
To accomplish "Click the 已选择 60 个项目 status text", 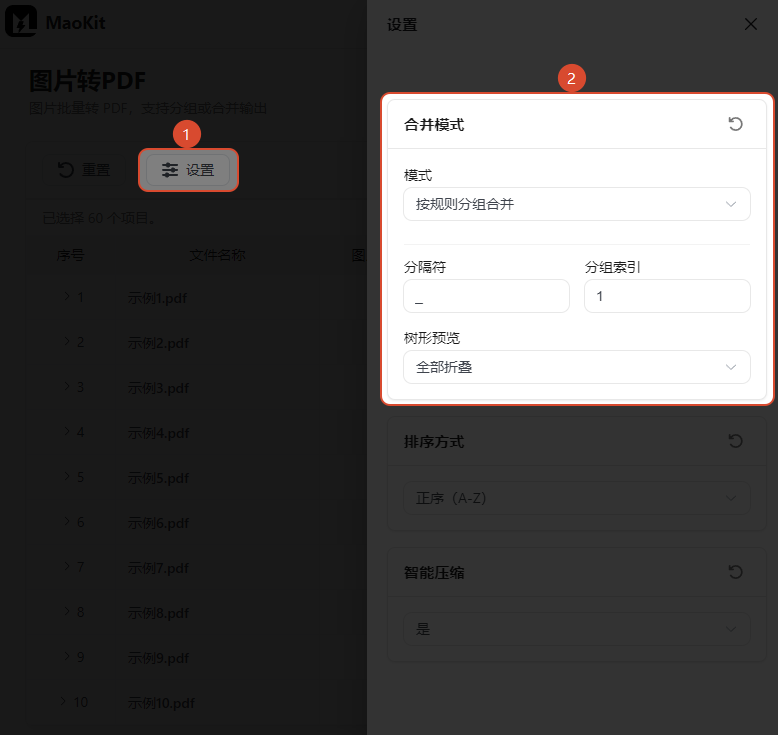I will [x=98, y=218].
